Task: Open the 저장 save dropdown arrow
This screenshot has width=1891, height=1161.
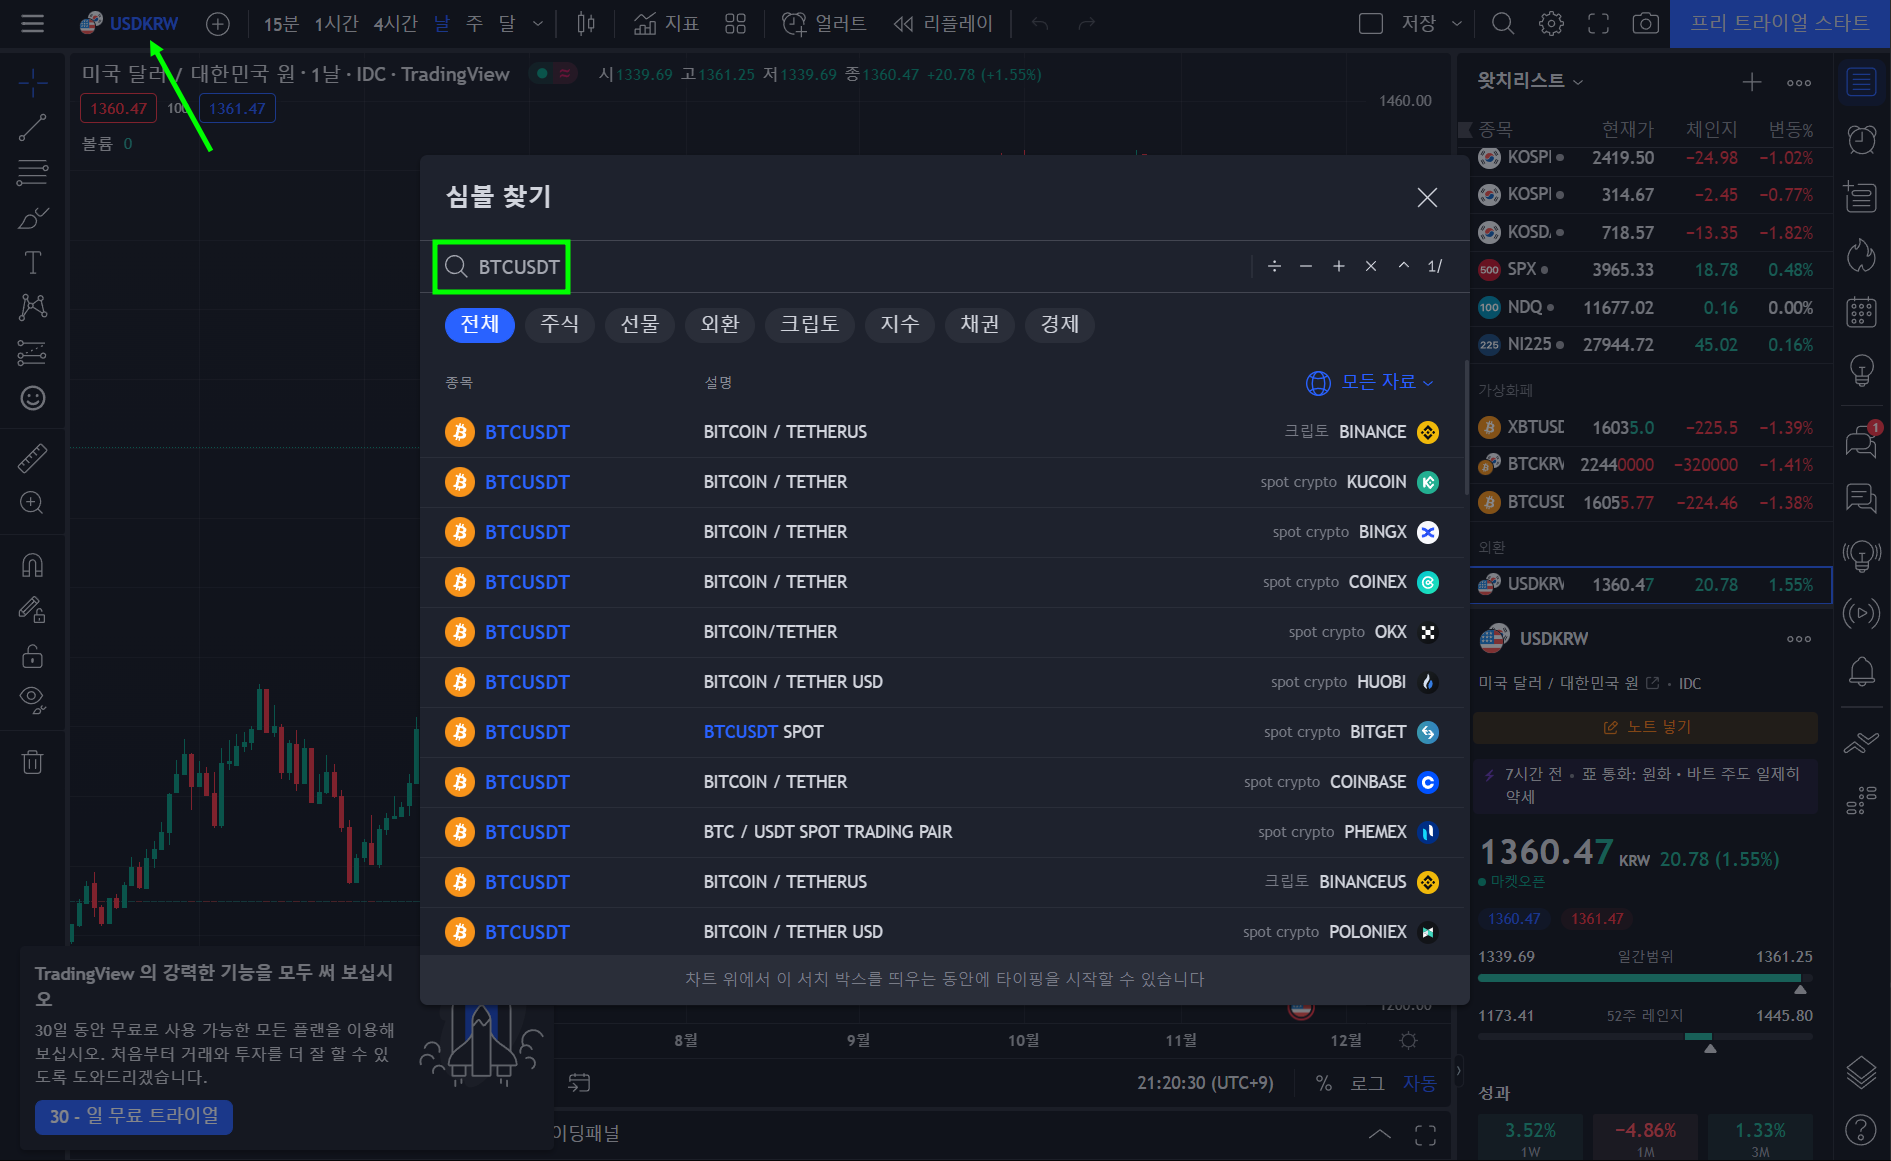Action: tap(1457, 23)
